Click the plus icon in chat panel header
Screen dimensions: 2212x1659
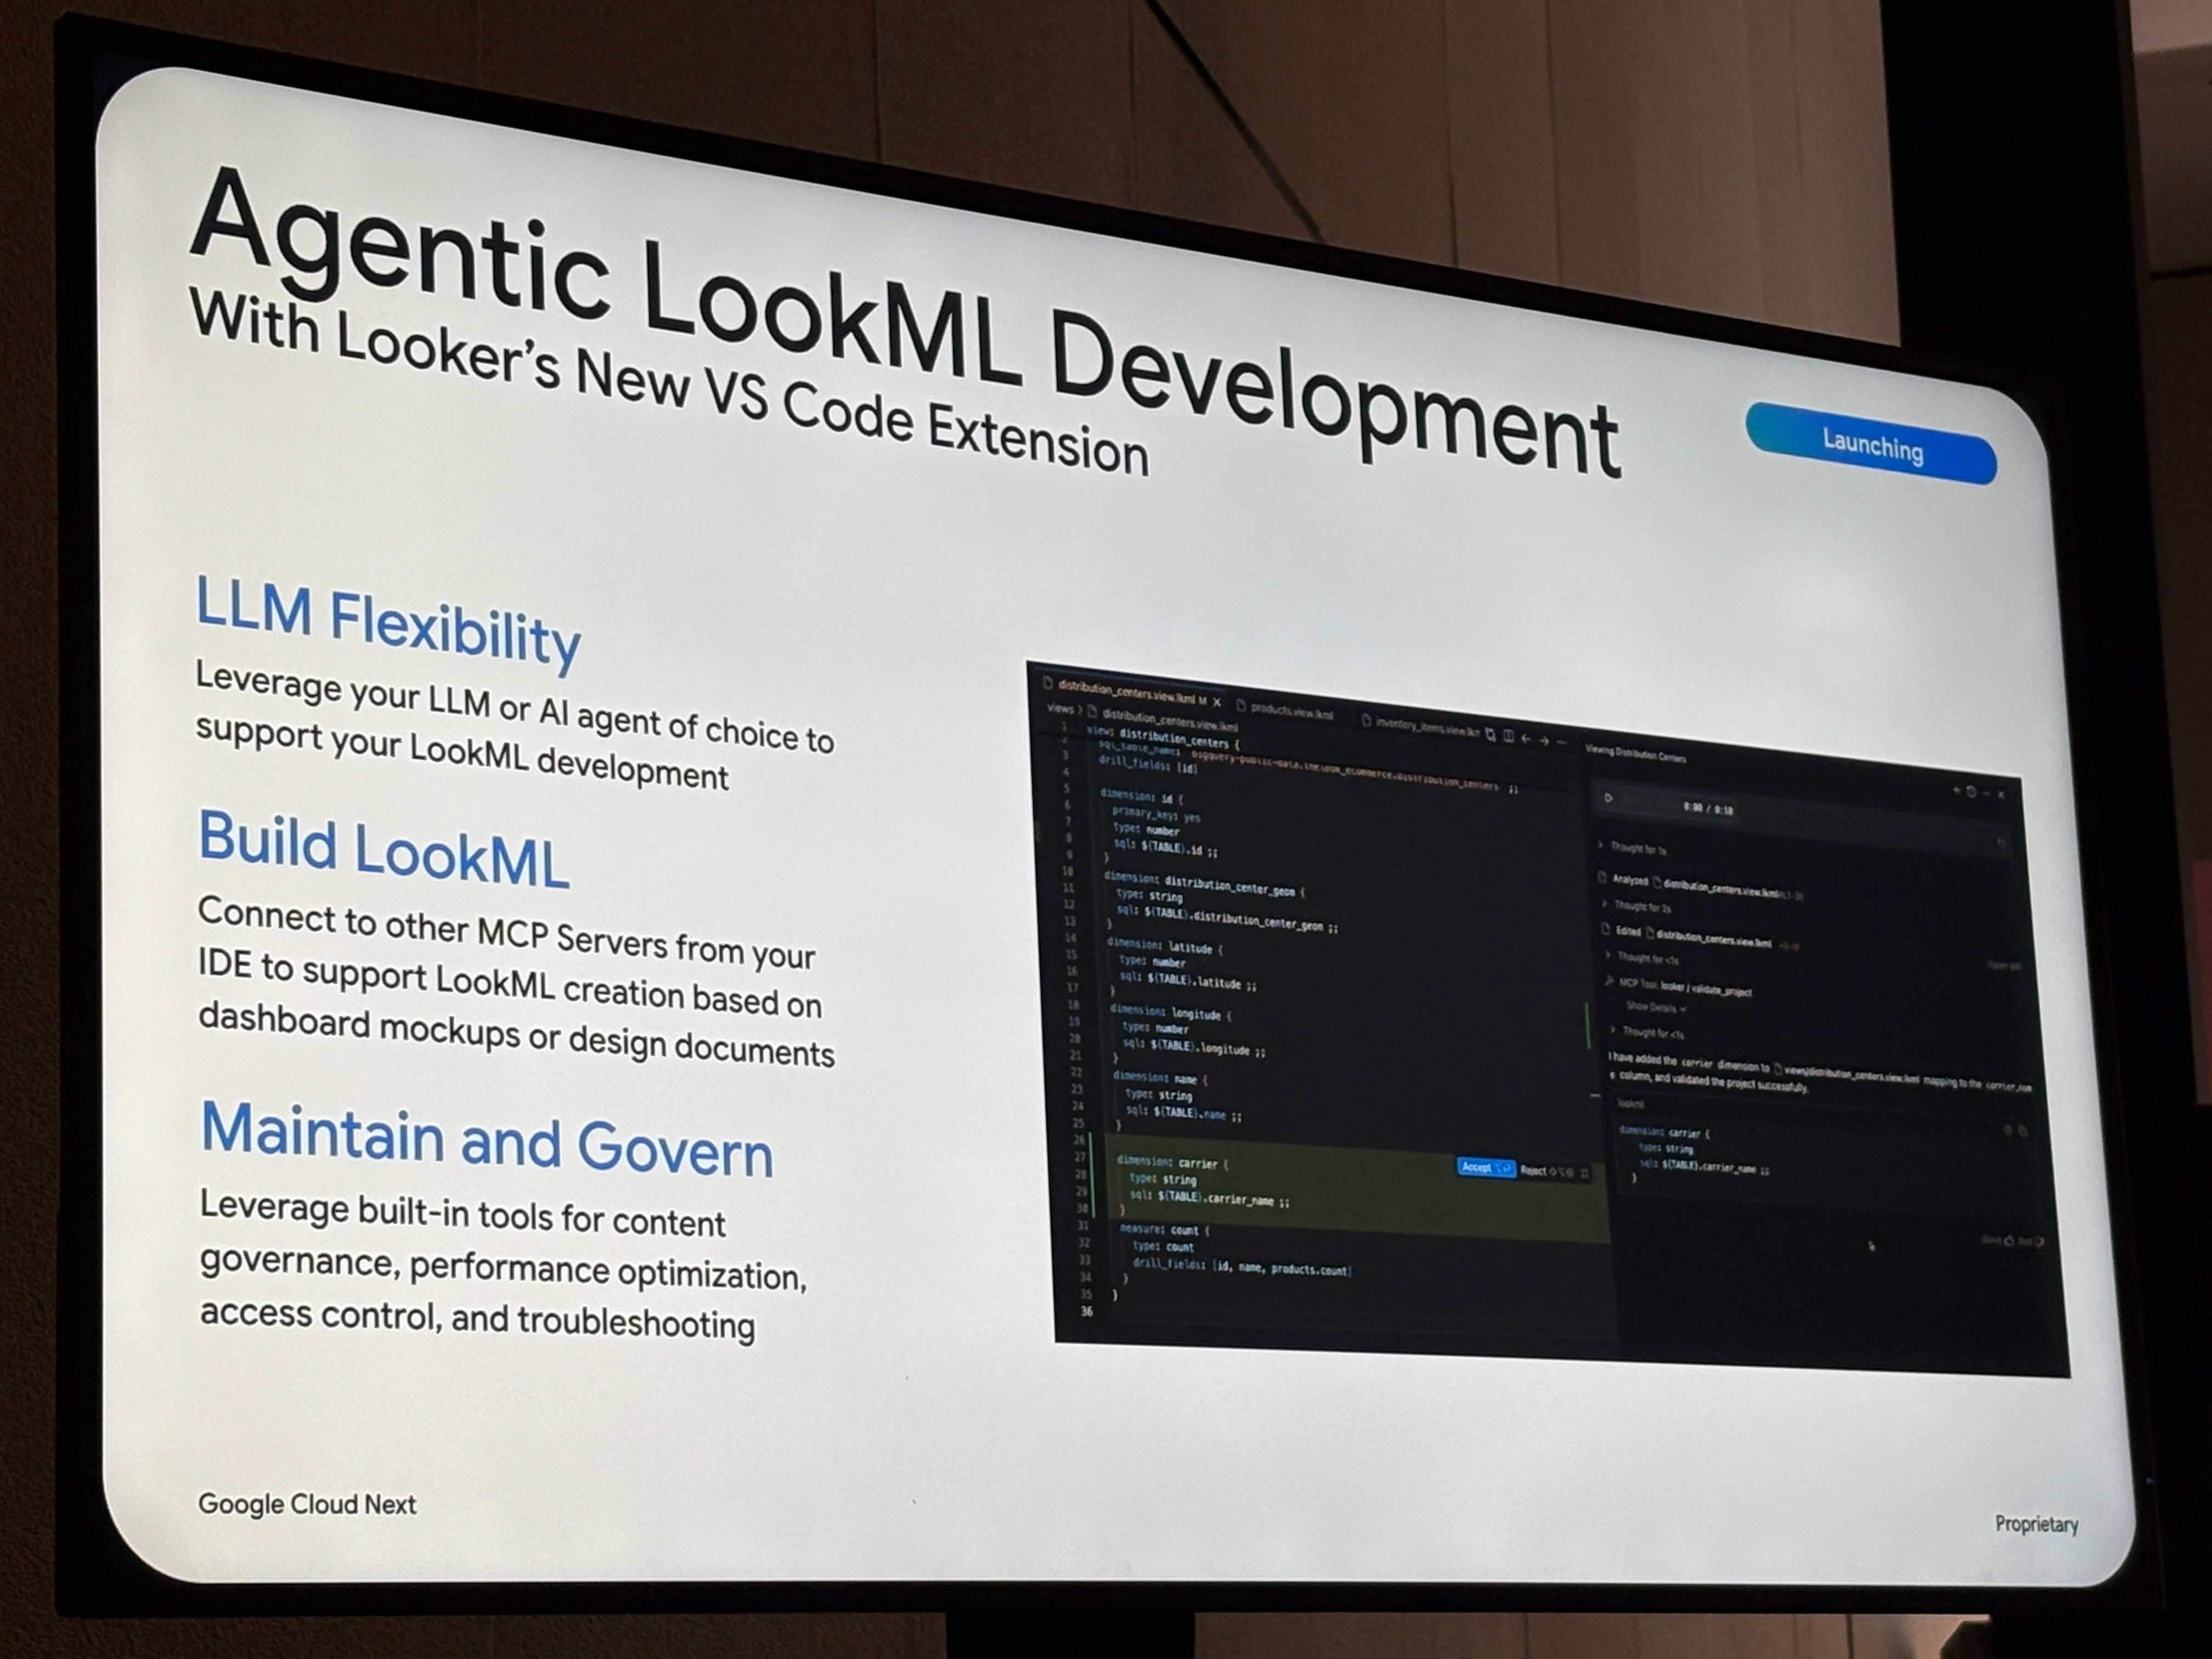tap(1956, 790)
